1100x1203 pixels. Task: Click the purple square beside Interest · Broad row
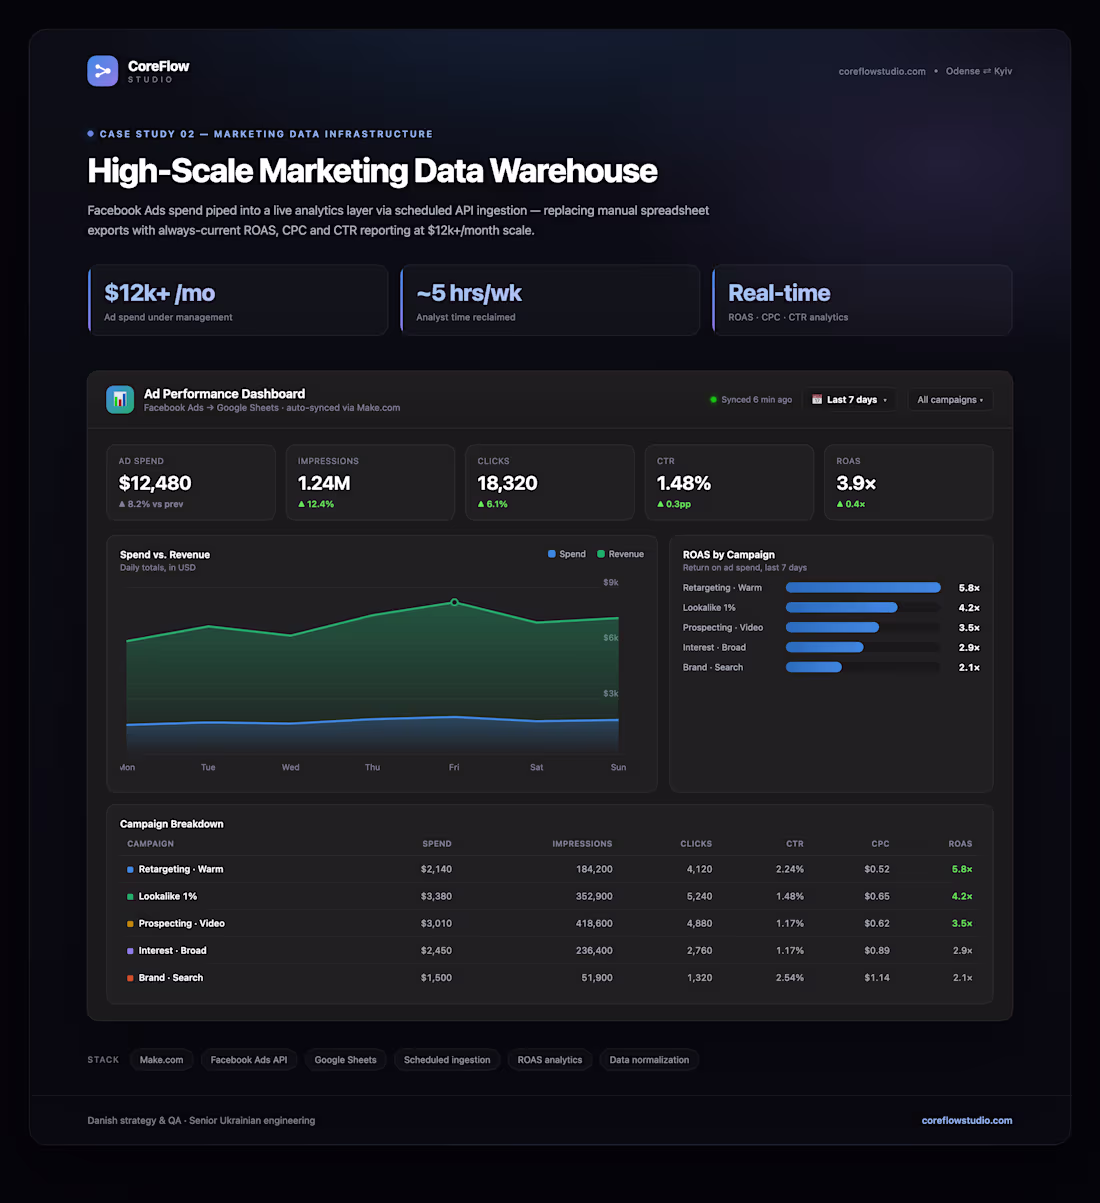pos(130,951)
